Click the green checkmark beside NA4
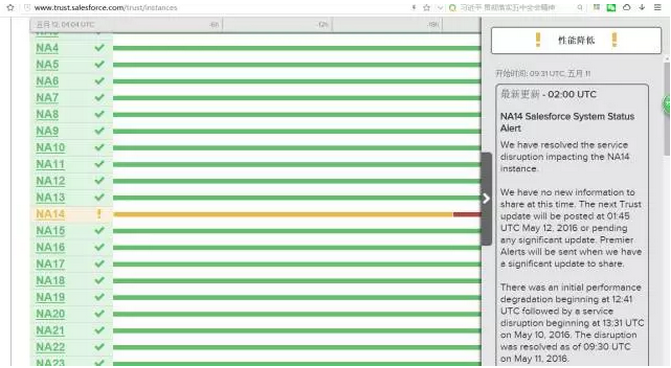The image size is (671, 368). point(99,47)
